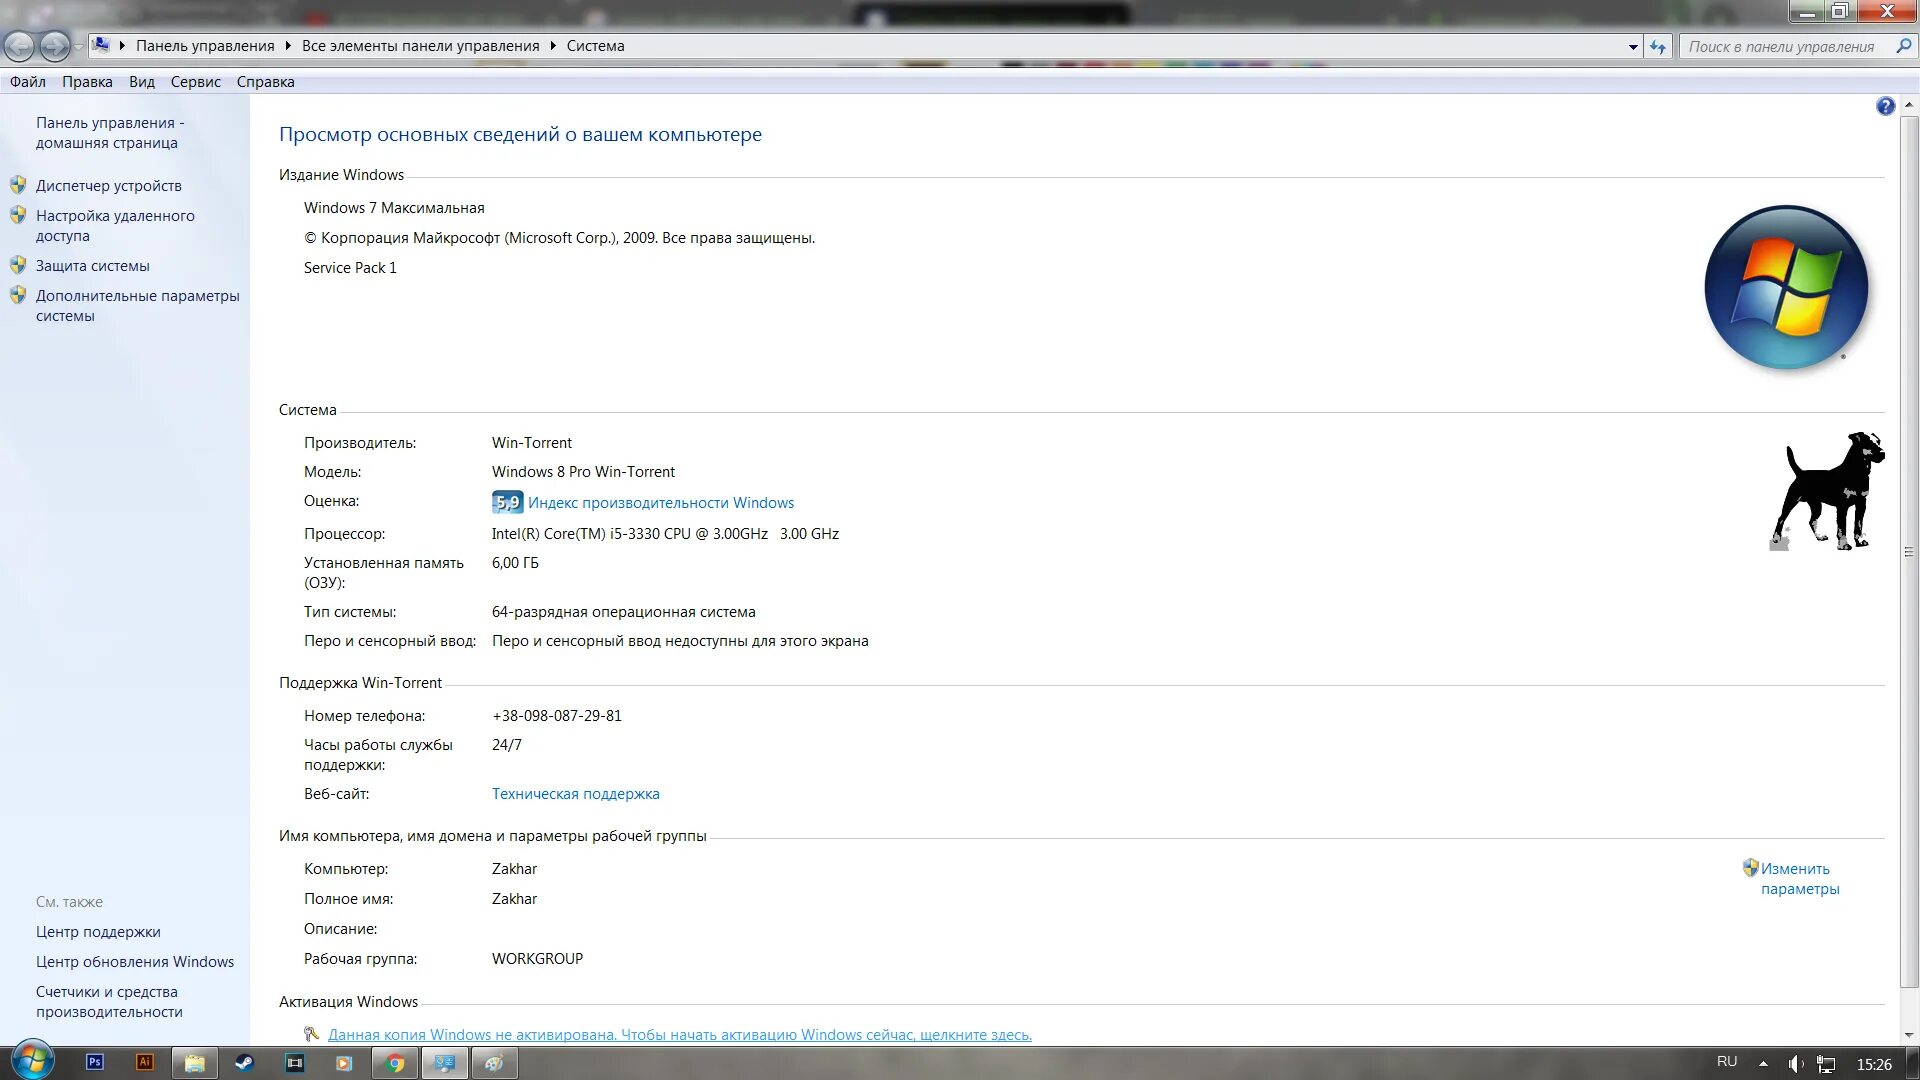Open the Вид menu
This screenshot has width=1920, height=1080.
141,82
